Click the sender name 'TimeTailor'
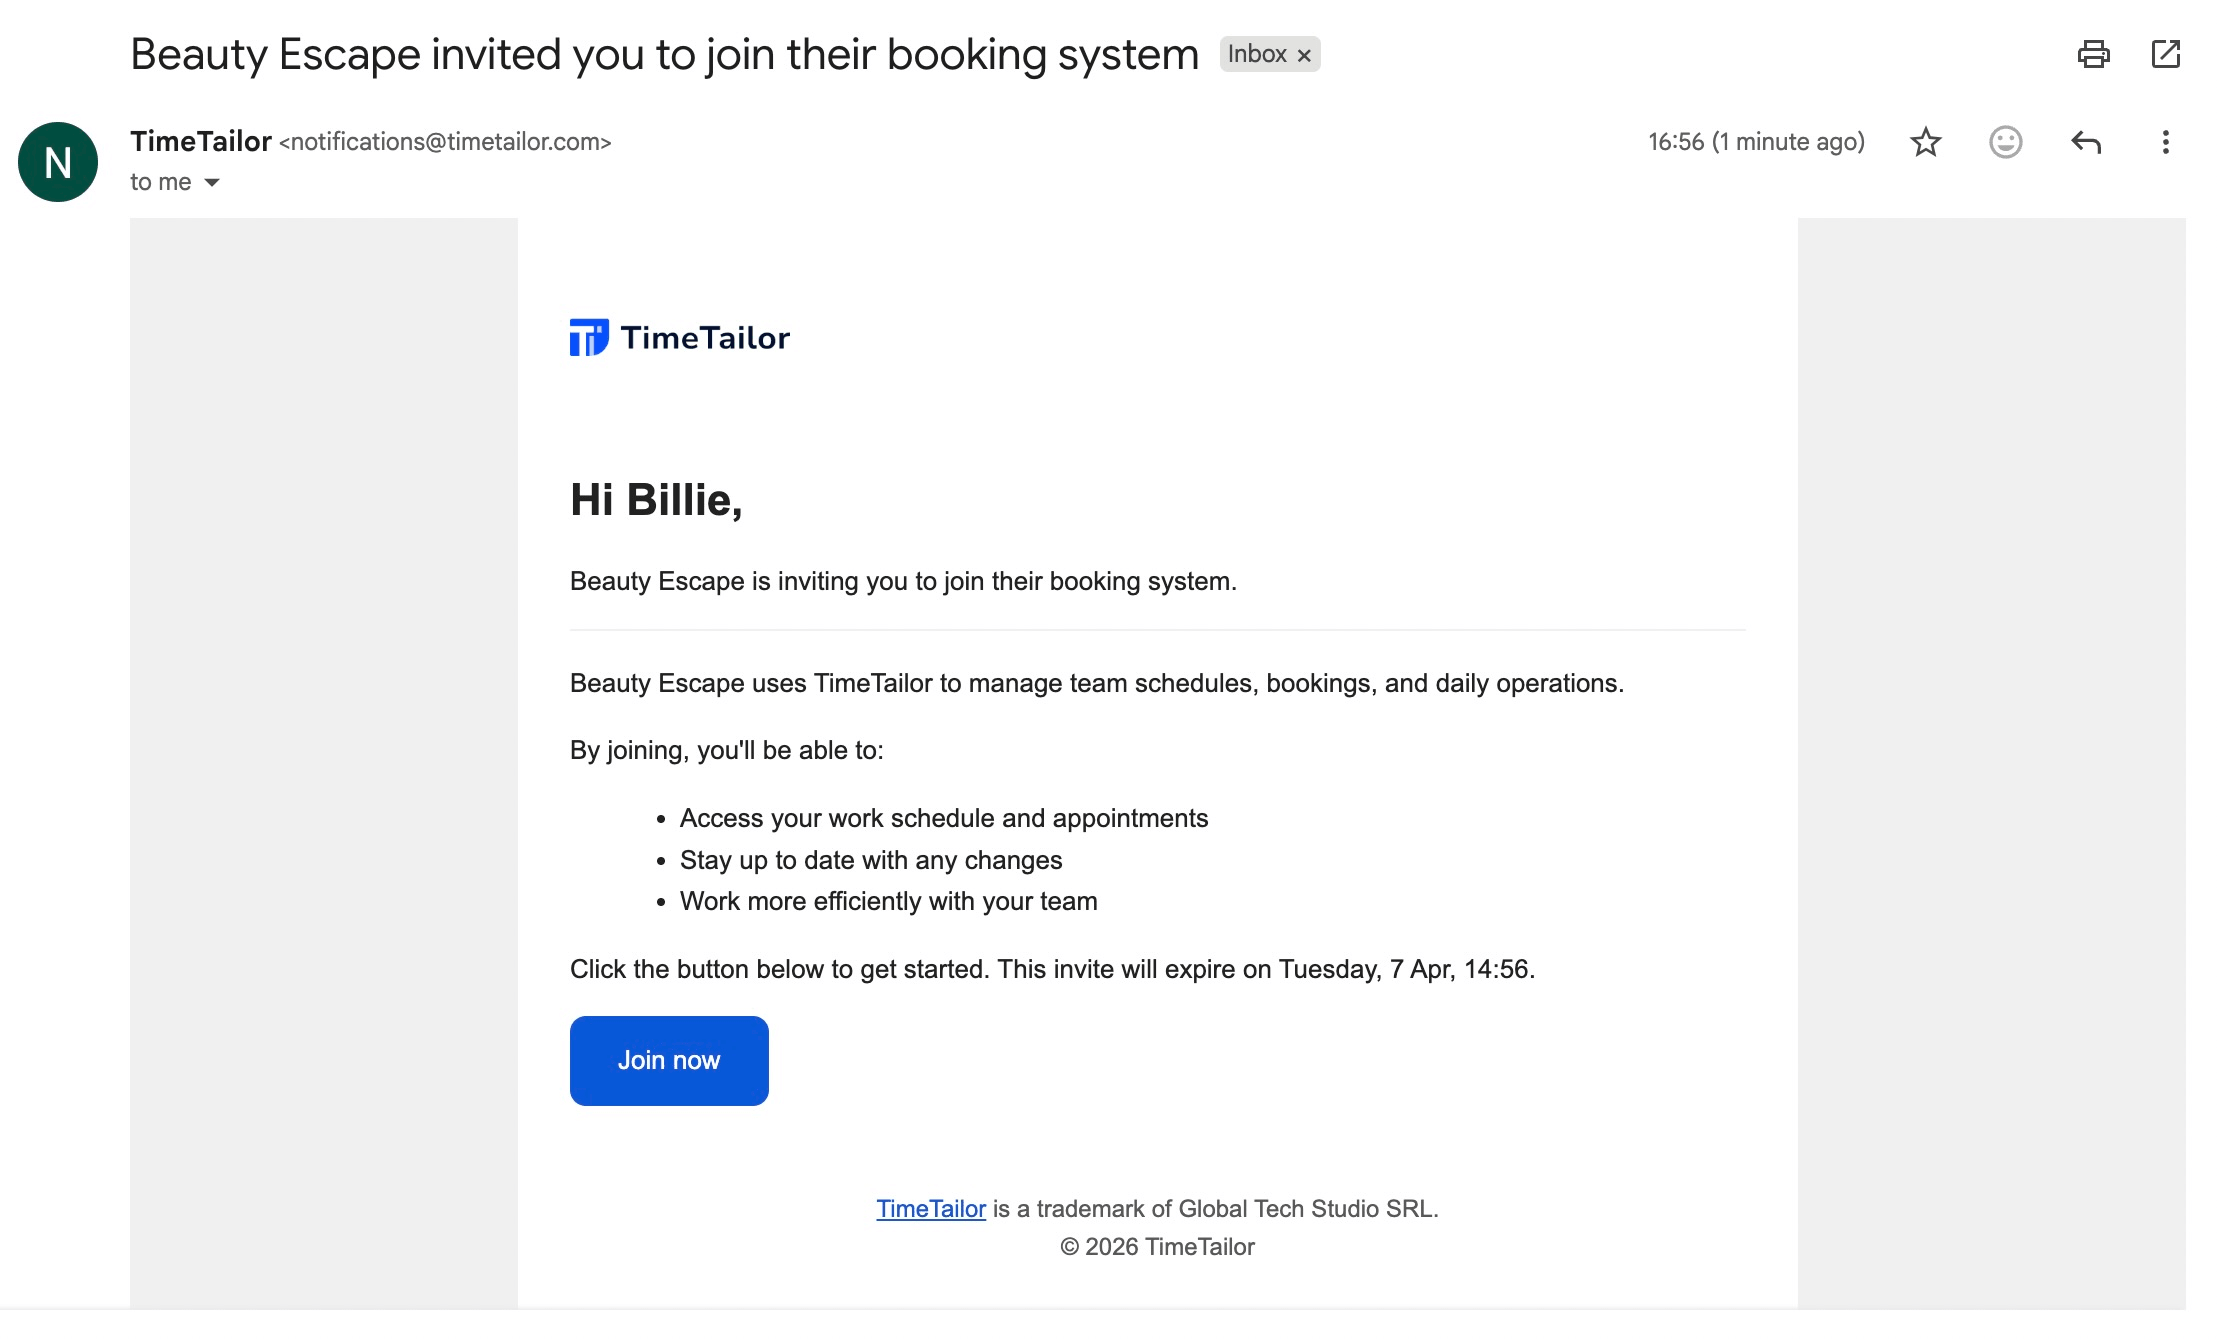The width and height of the screenshot is (2217, 1339). (x=201, y=141)
